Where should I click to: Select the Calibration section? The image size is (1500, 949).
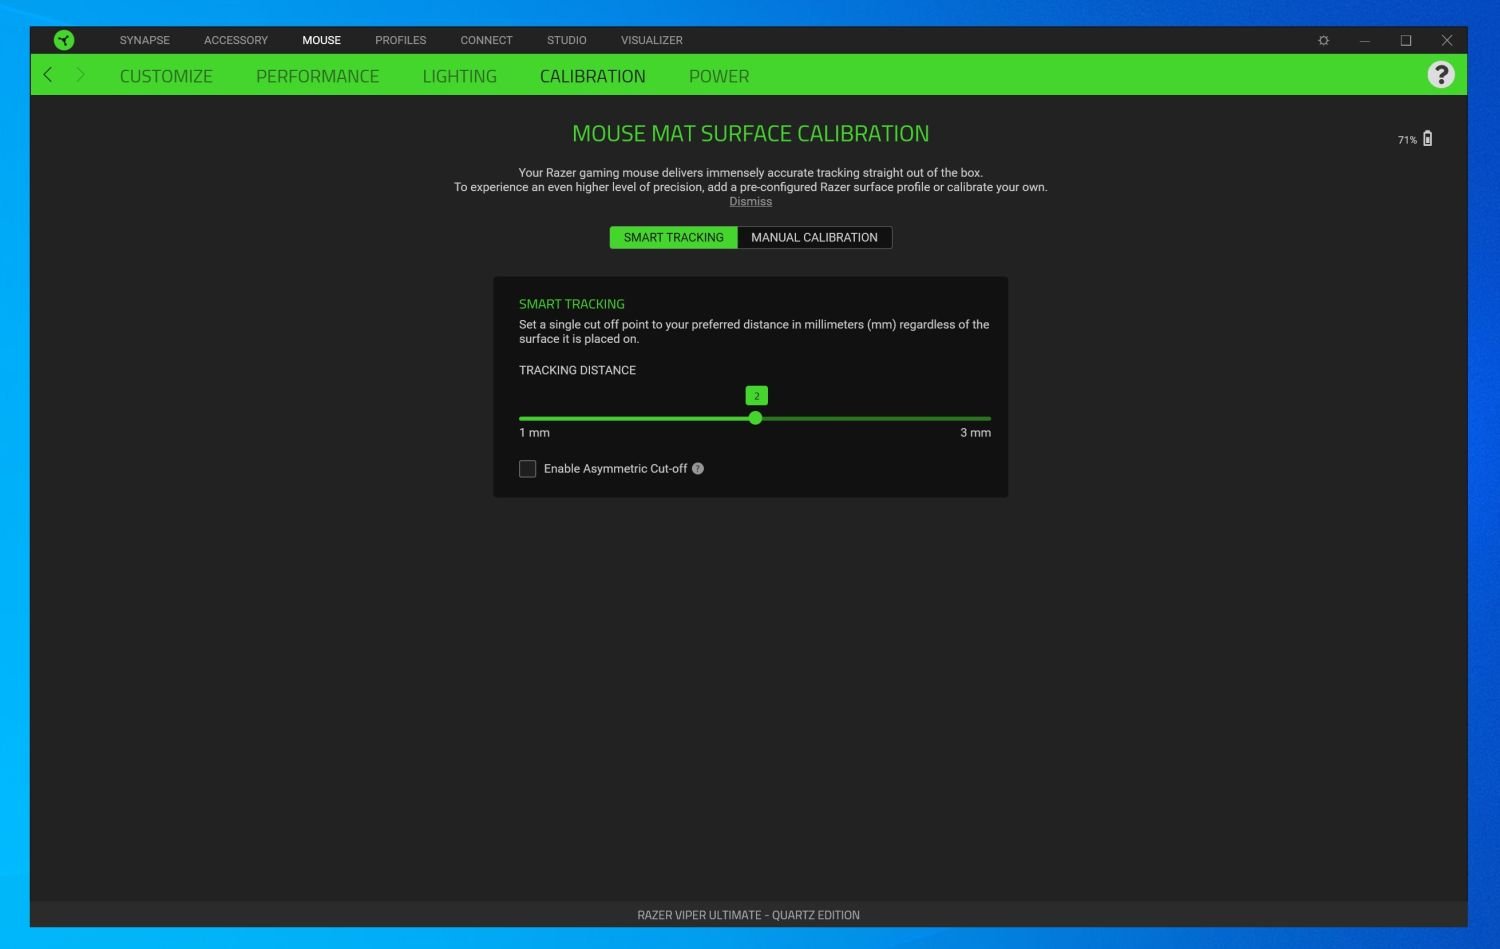[x=593, y=76]
